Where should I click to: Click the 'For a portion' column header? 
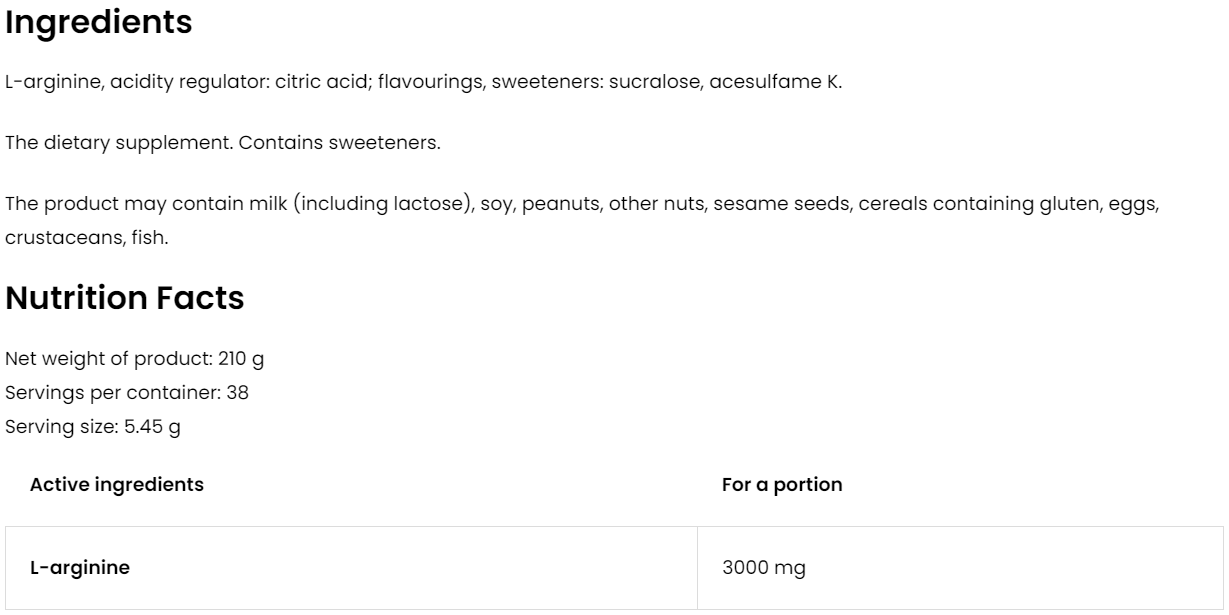click(x=782, y=485)
